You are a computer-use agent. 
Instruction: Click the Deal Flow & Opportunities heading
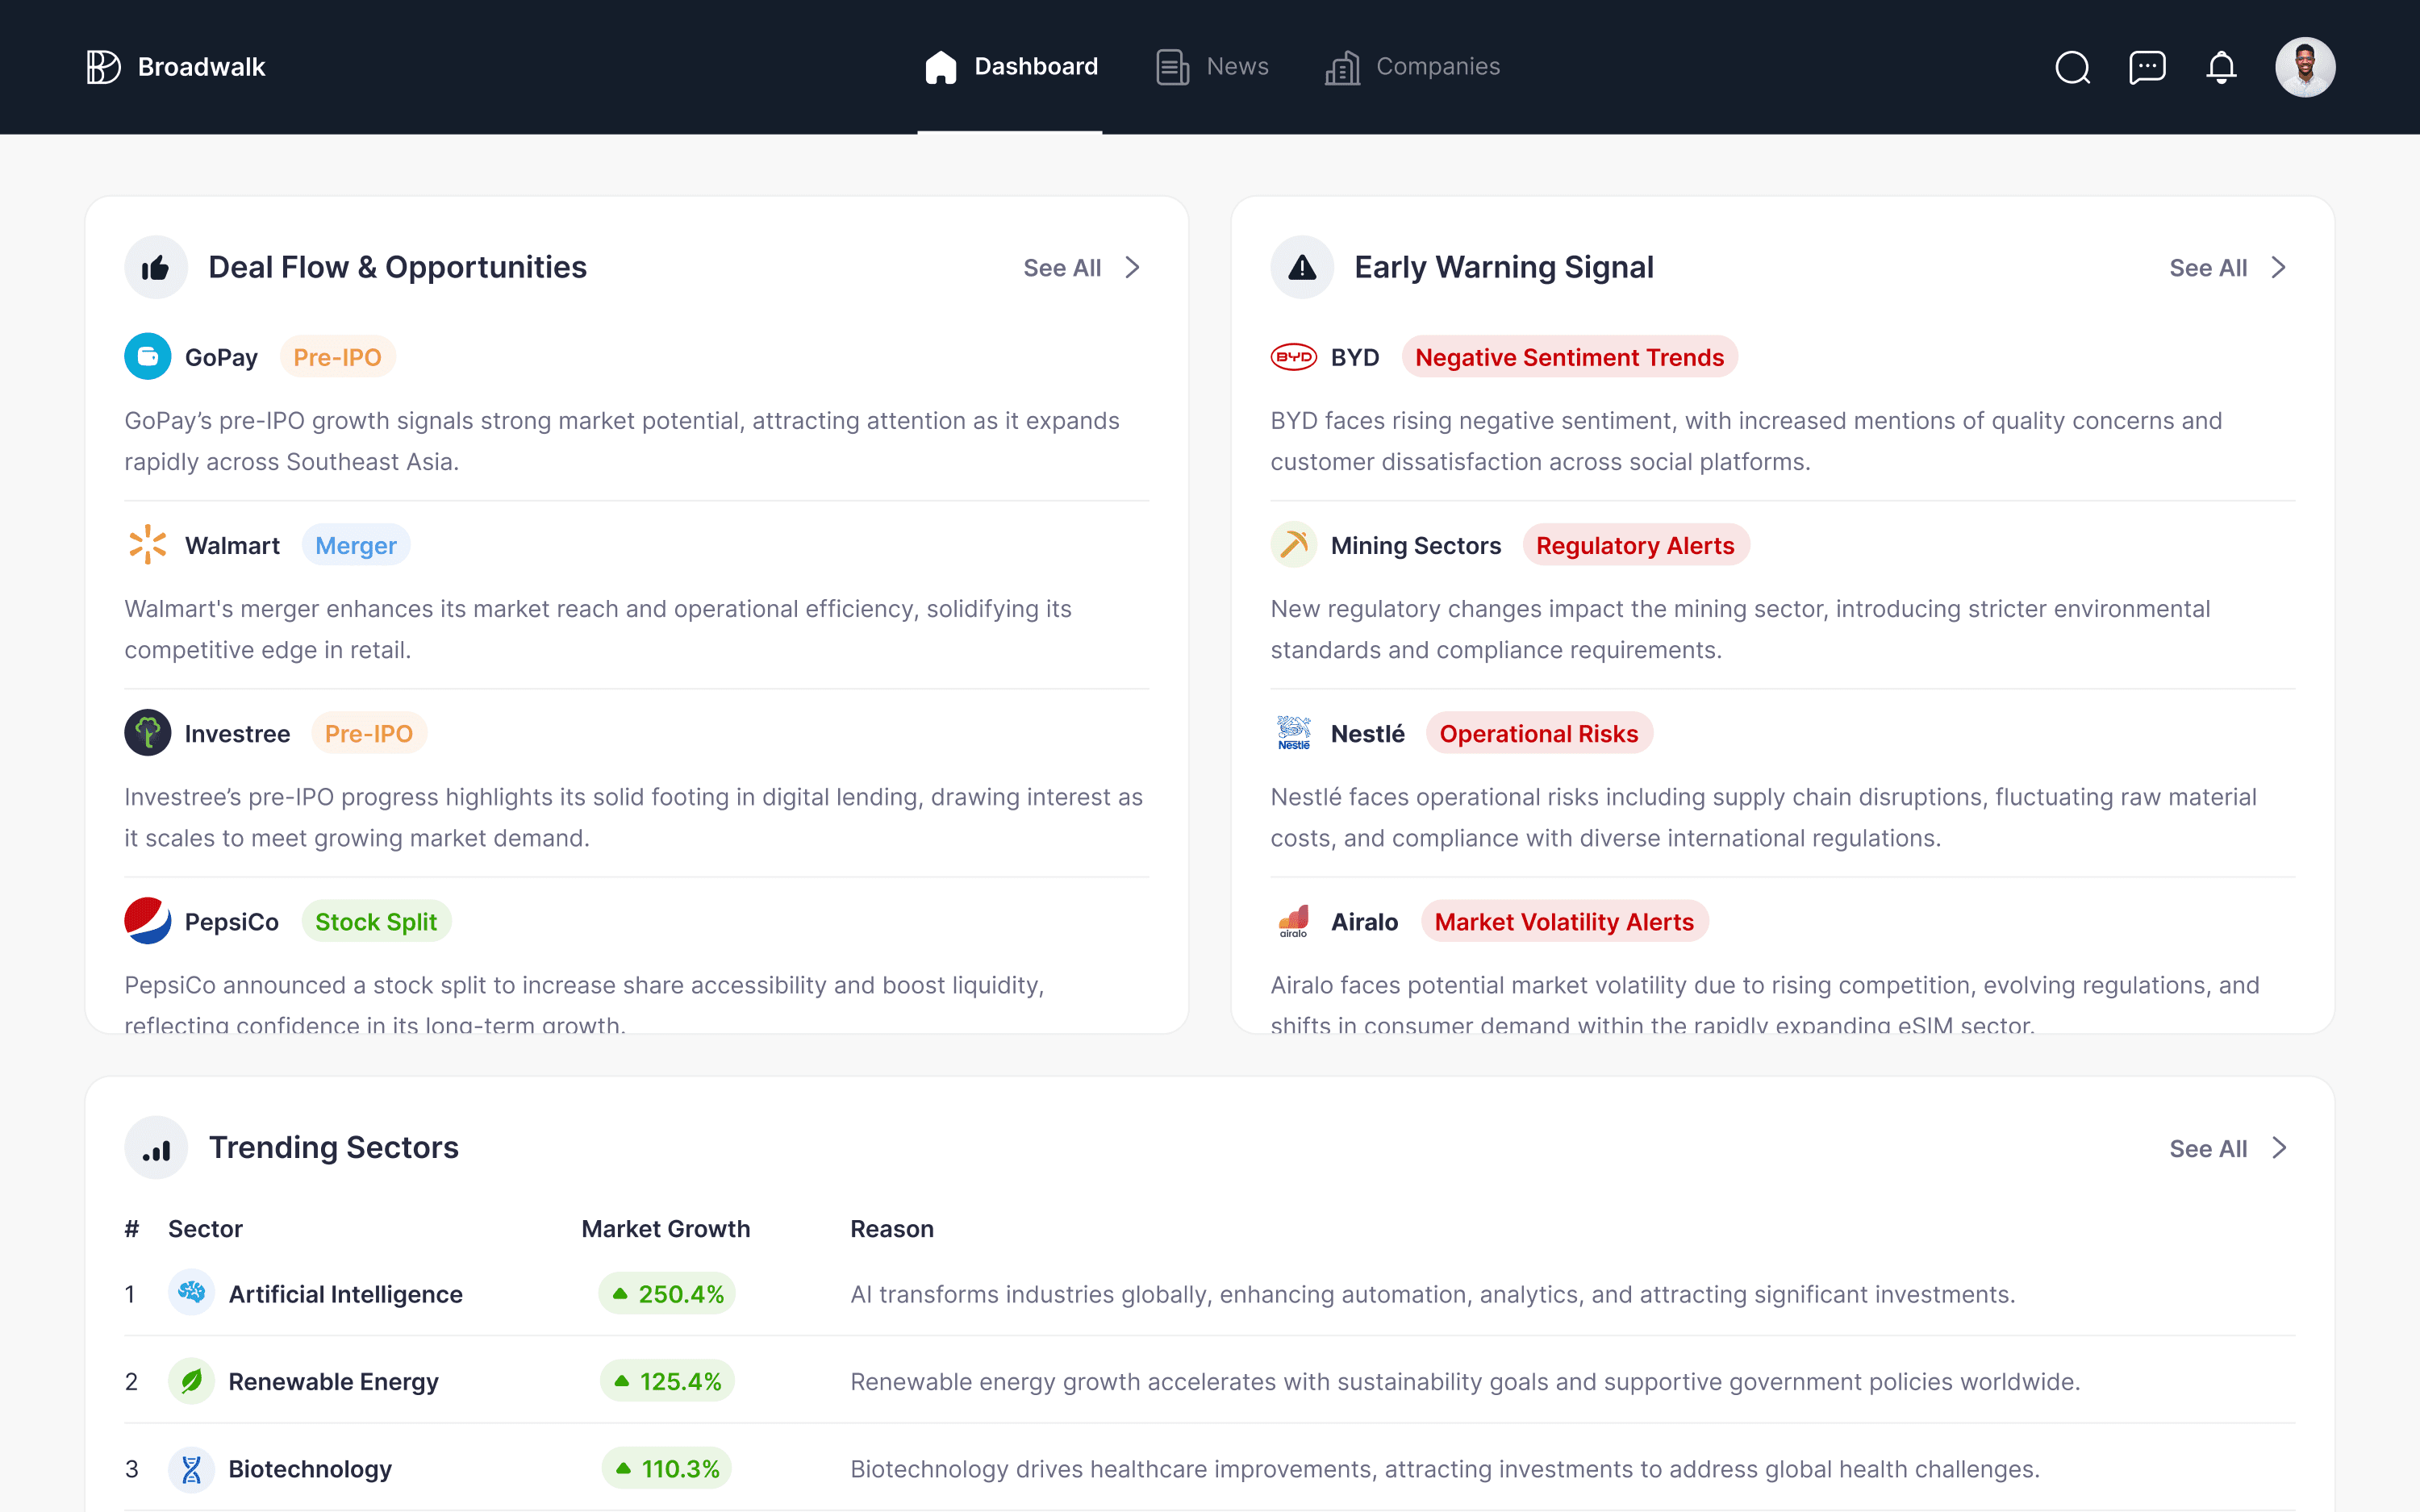pos(397,267)
